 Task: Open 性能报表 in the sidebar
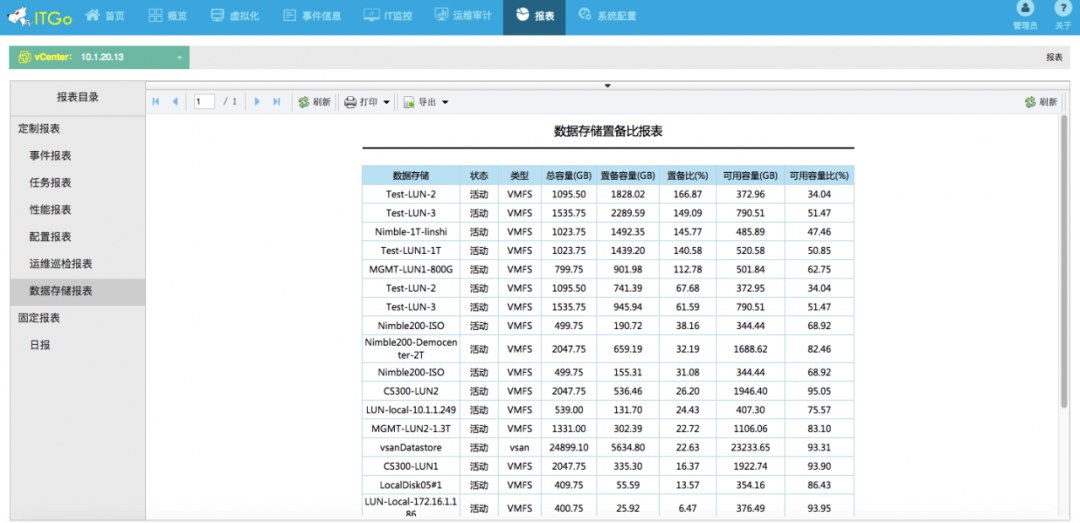coord(50,209)
